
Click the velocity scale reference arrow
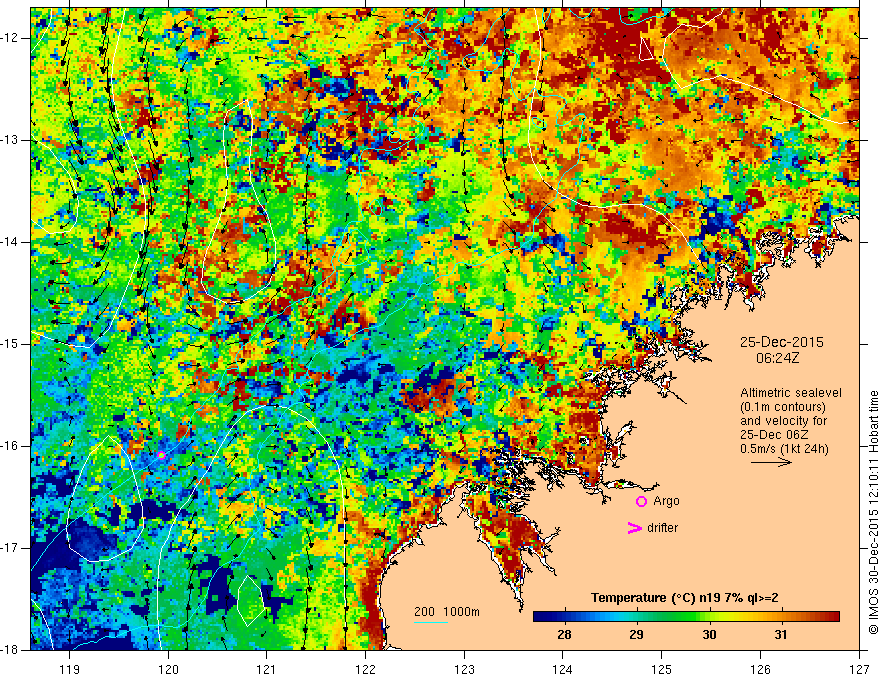pos(771,462)
